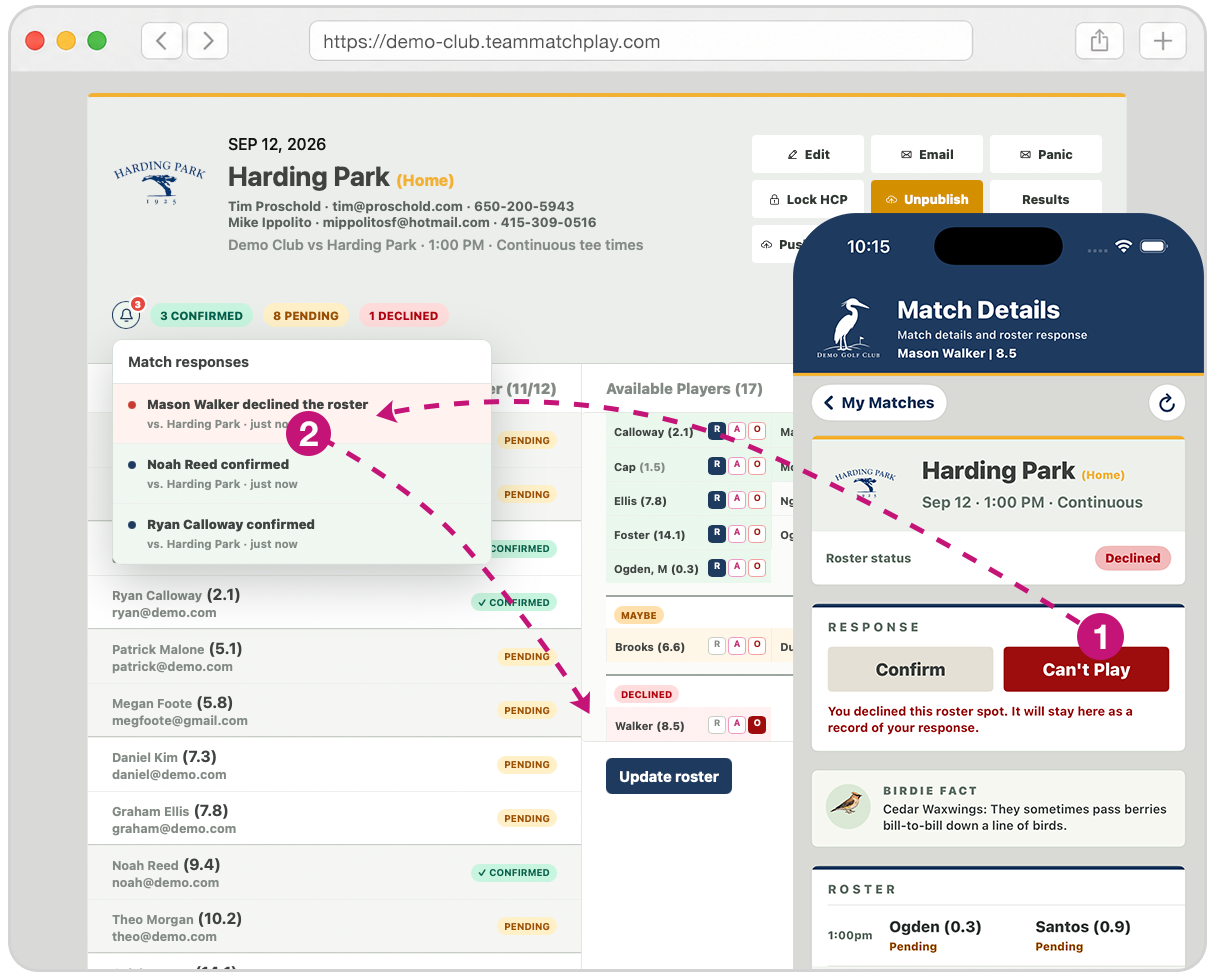Click the Lock HCP button

808,199
